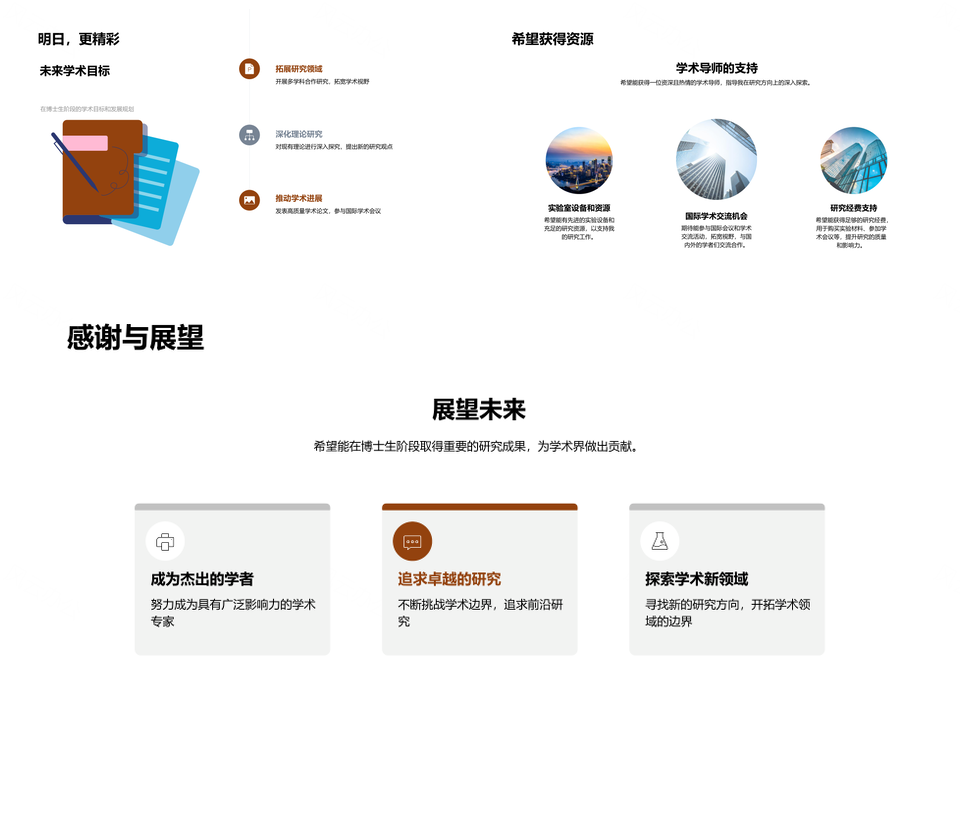Viewport: 960px width, 816px height.
Task: Click the circular sunset city photo
Action: point(579,161)
